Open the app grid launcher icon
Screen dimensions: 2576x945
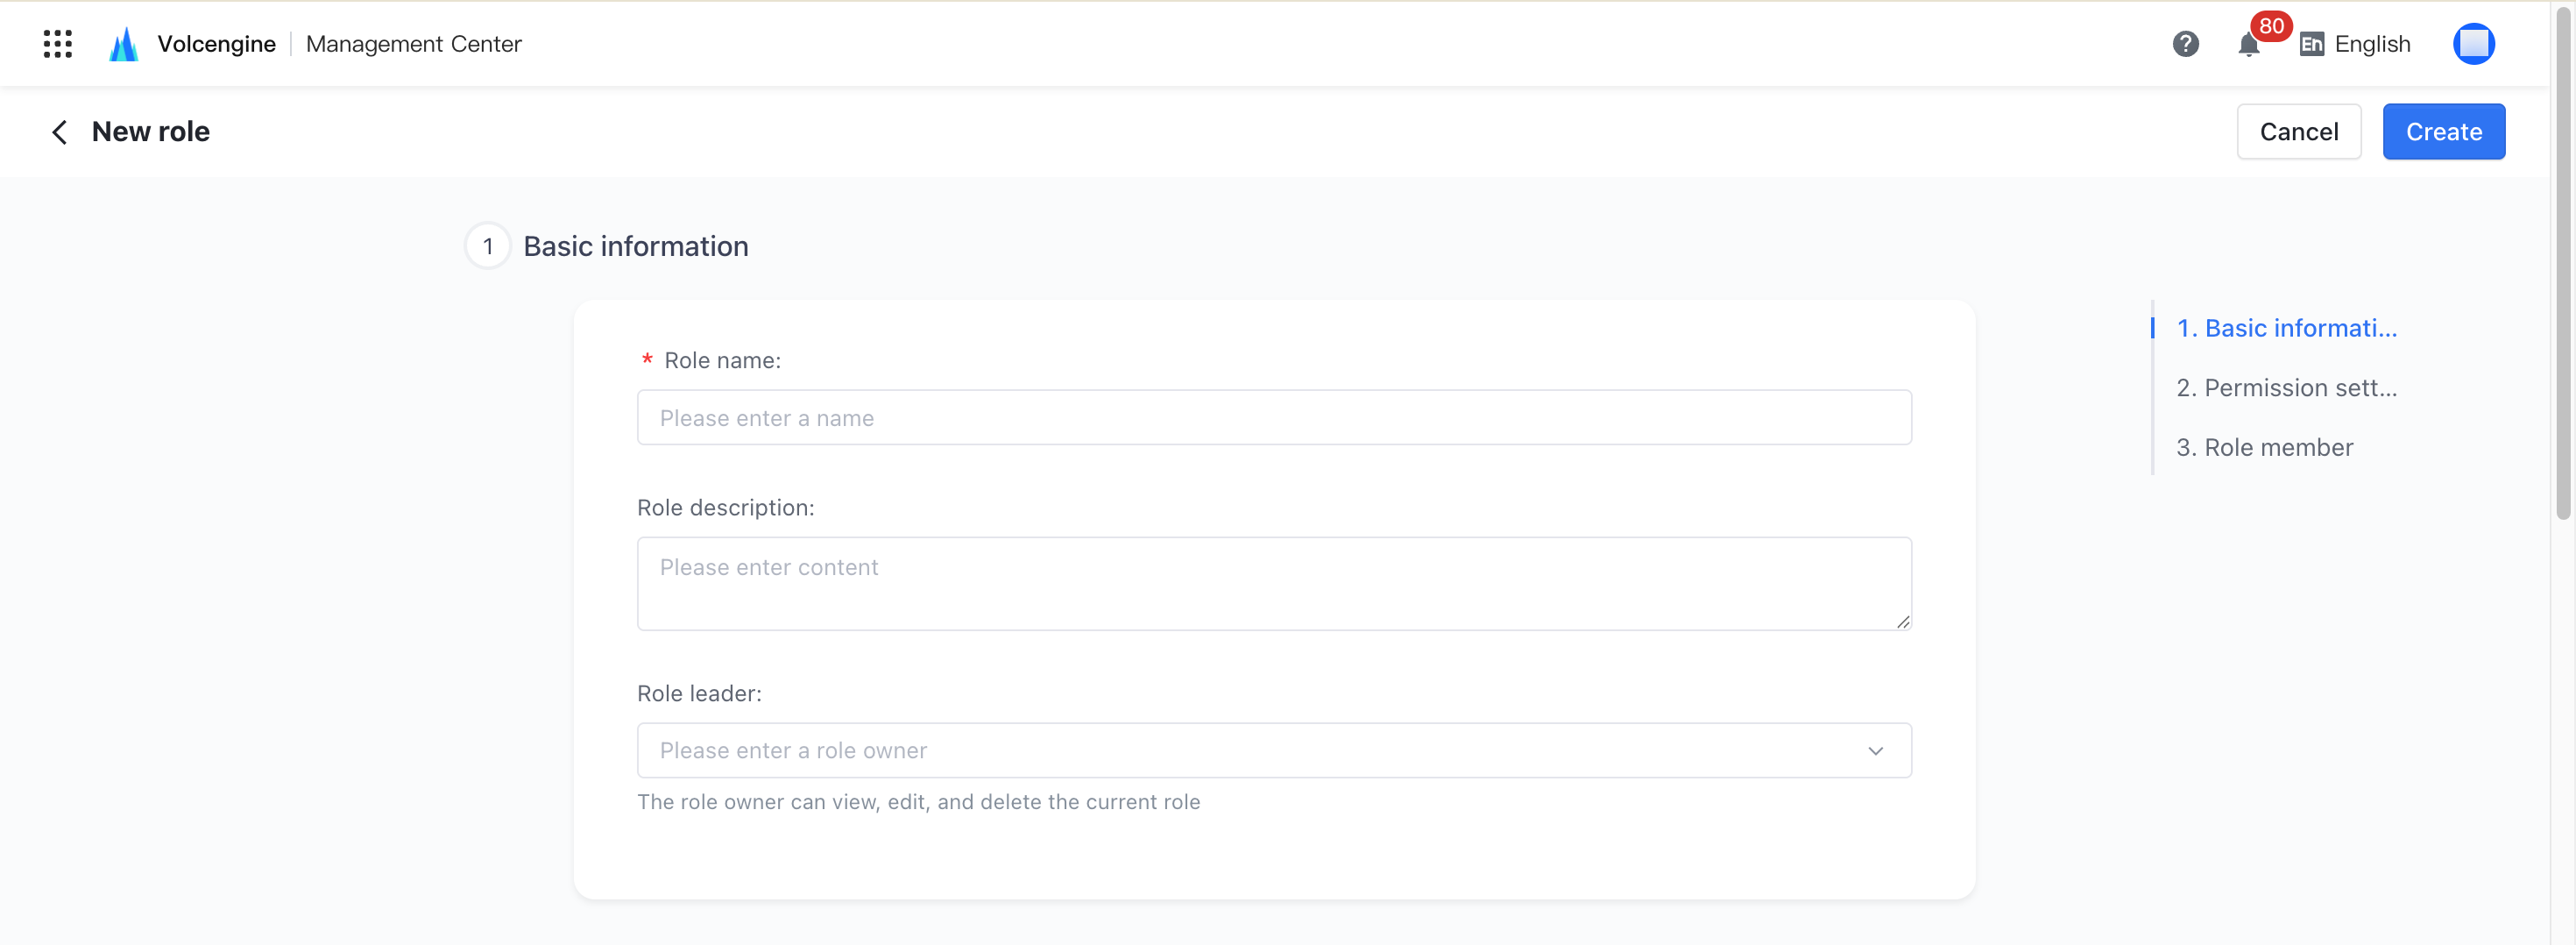click(x=58, y=44)
